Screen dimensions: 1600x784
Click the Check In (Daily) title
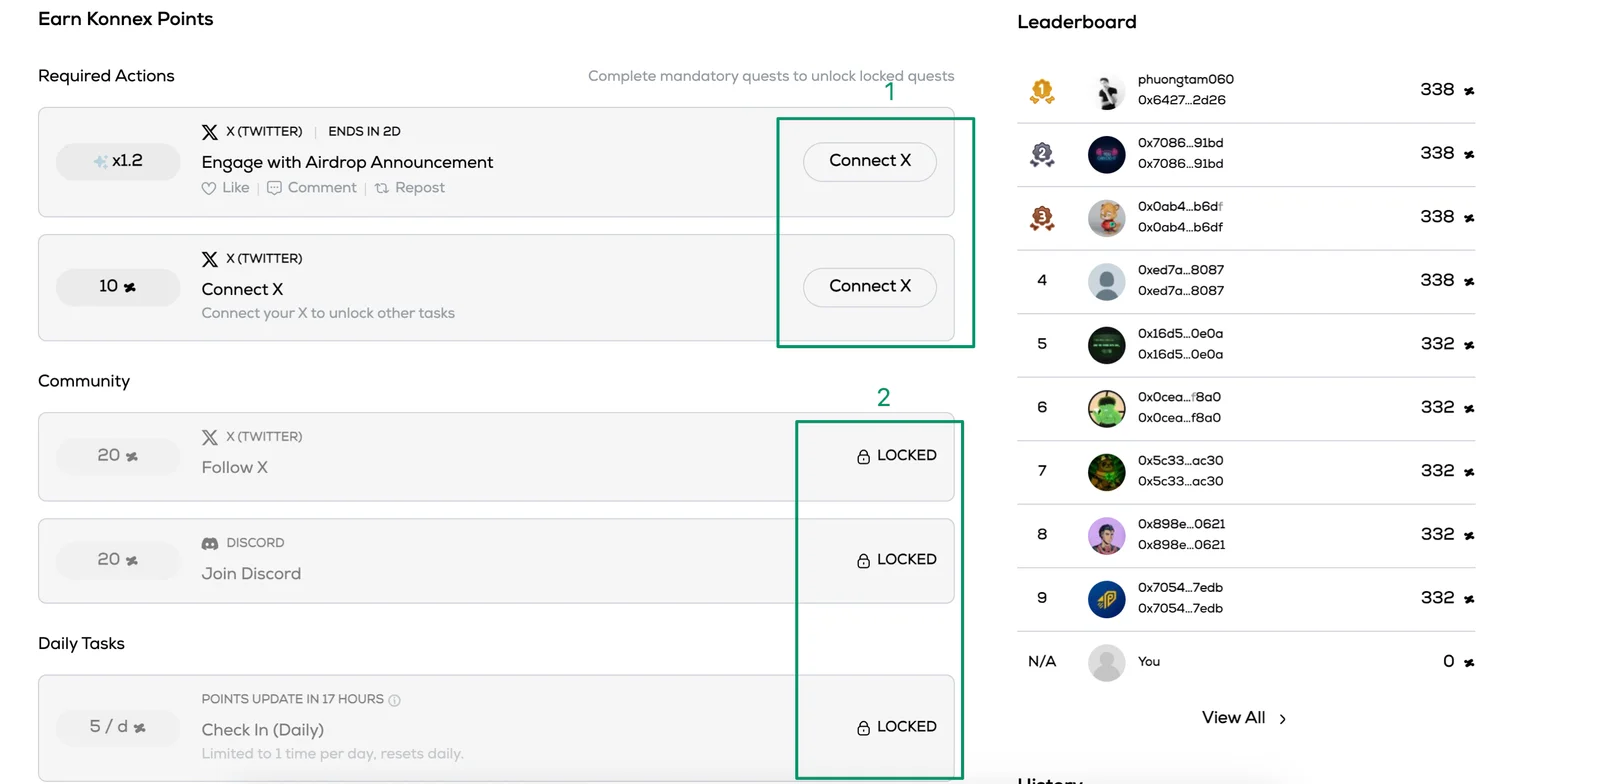(x=263, y=730)
